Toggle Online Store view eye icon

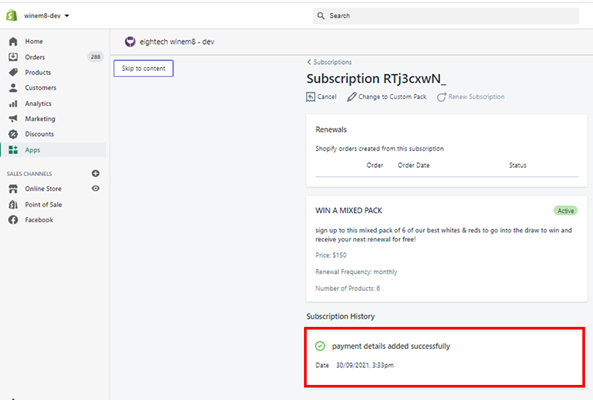pyautogui.click(x=96, y=188)
